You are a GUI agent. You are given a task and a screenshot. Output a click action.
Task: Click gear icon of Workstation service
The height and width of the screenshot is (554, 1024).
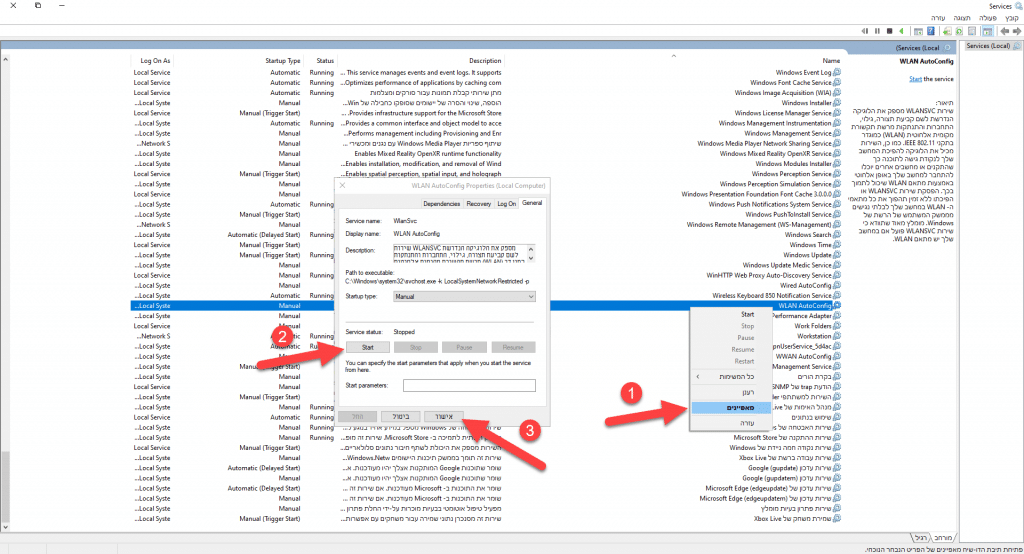click(837, 336)
